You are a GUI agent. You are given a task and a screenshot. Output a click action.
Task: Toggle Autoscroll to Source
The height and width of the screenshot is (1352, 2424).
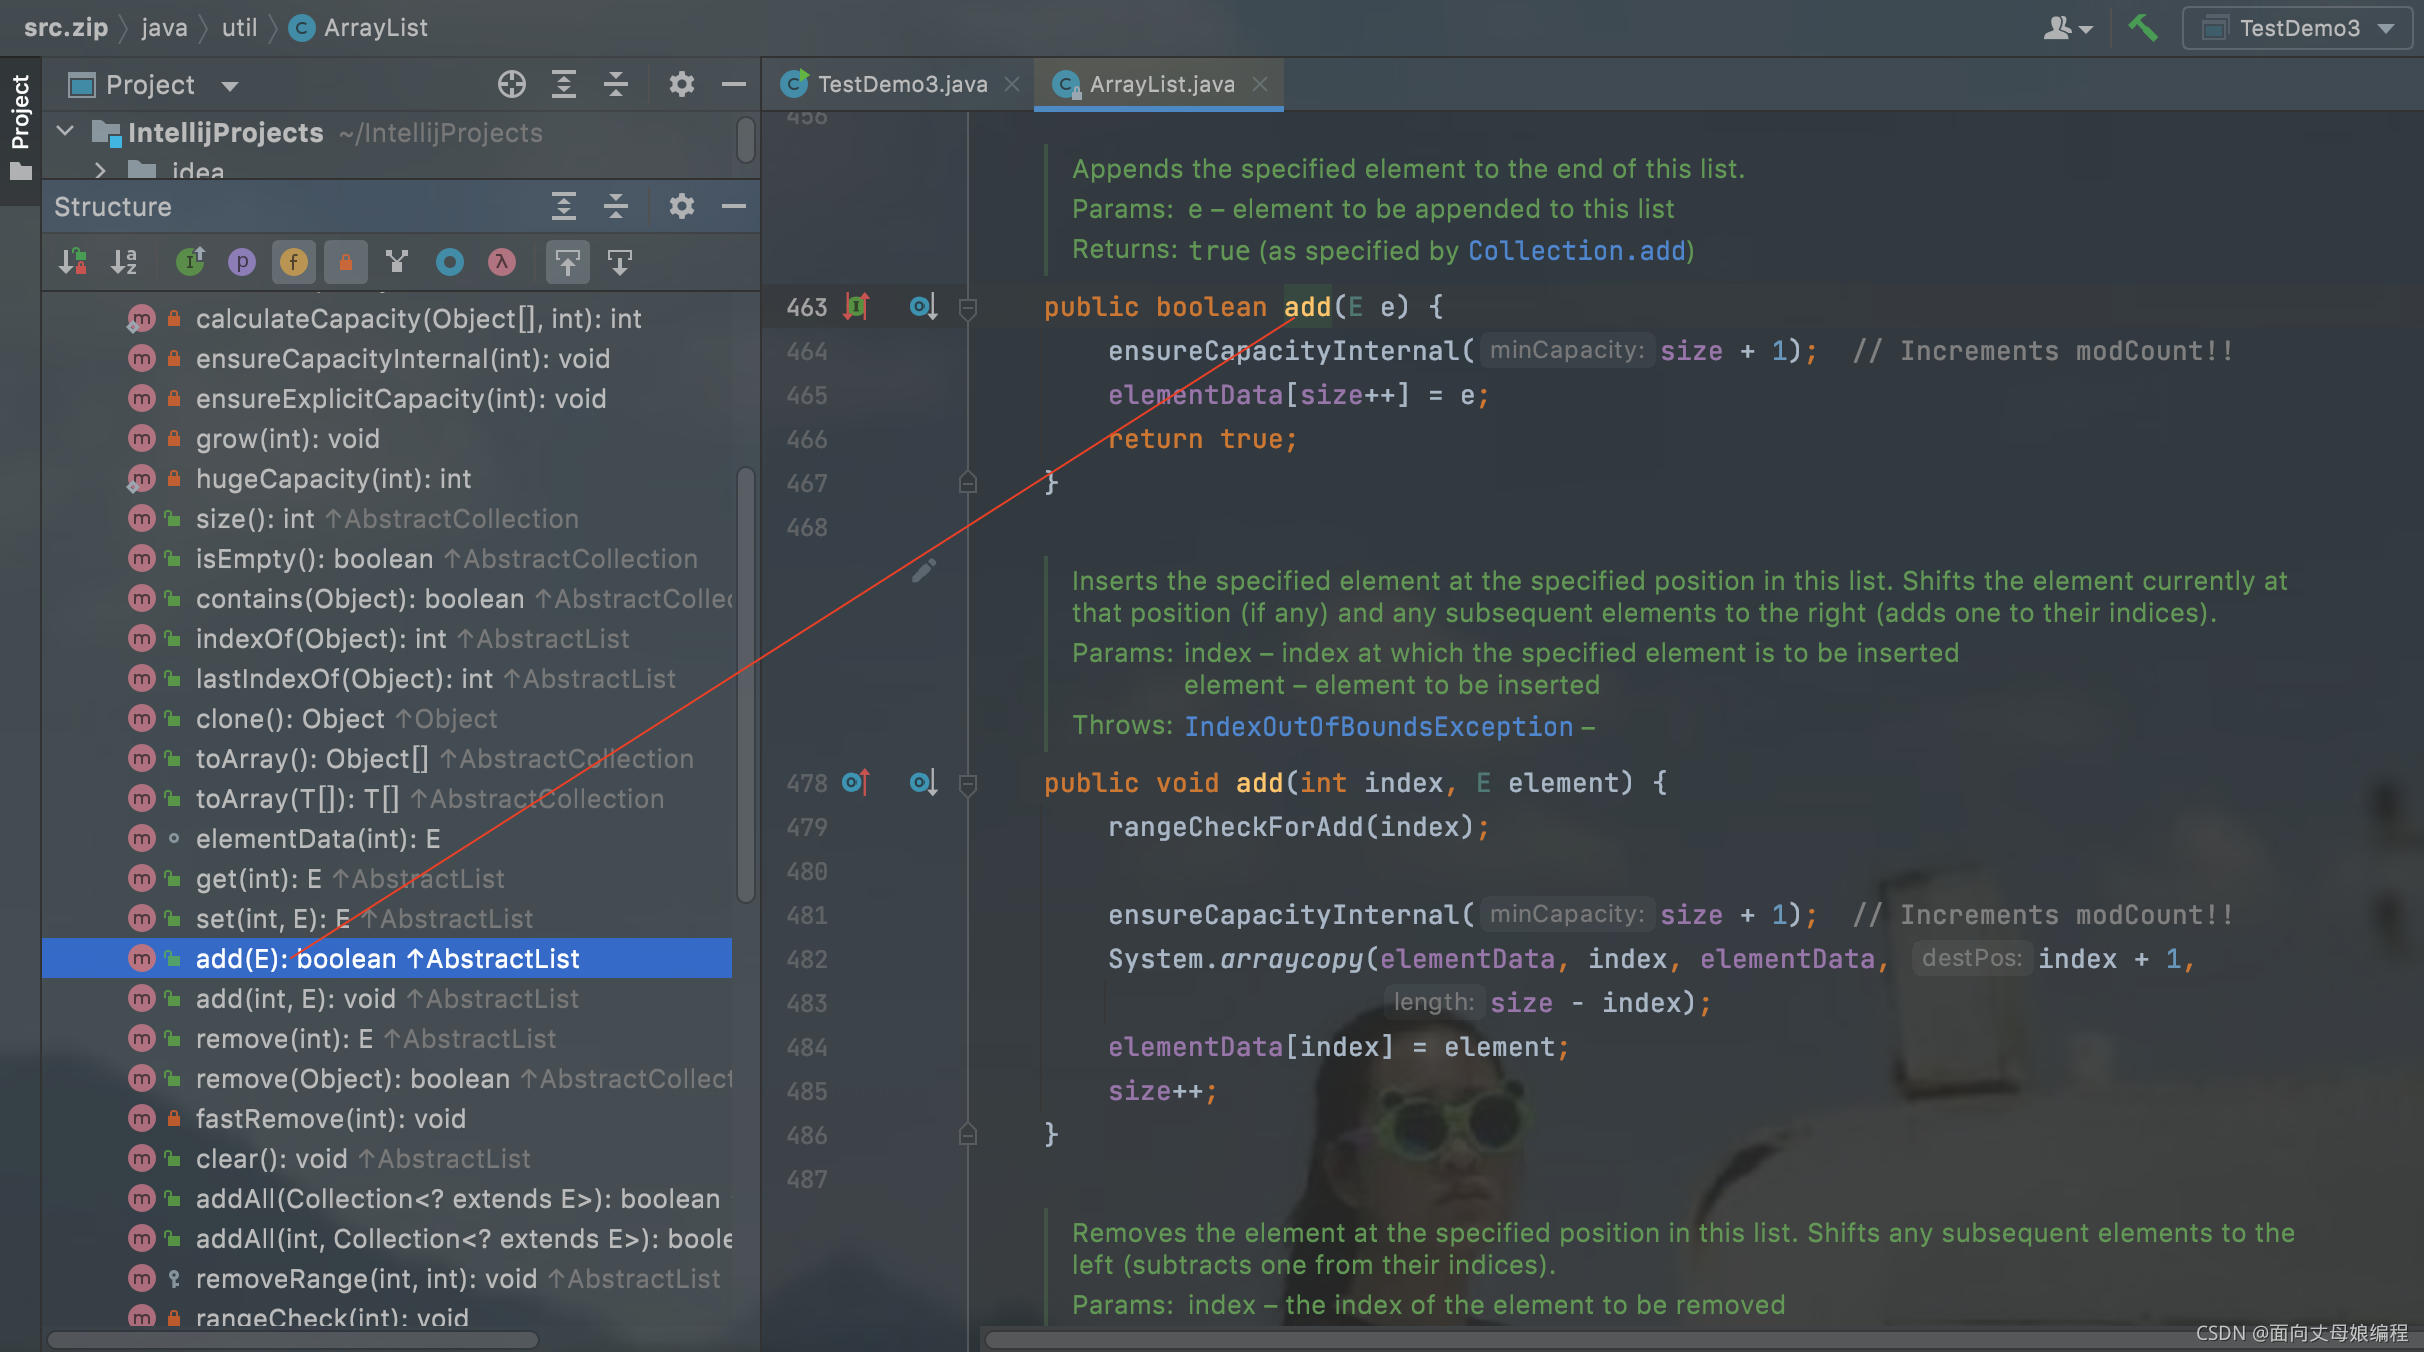(567, 262)
